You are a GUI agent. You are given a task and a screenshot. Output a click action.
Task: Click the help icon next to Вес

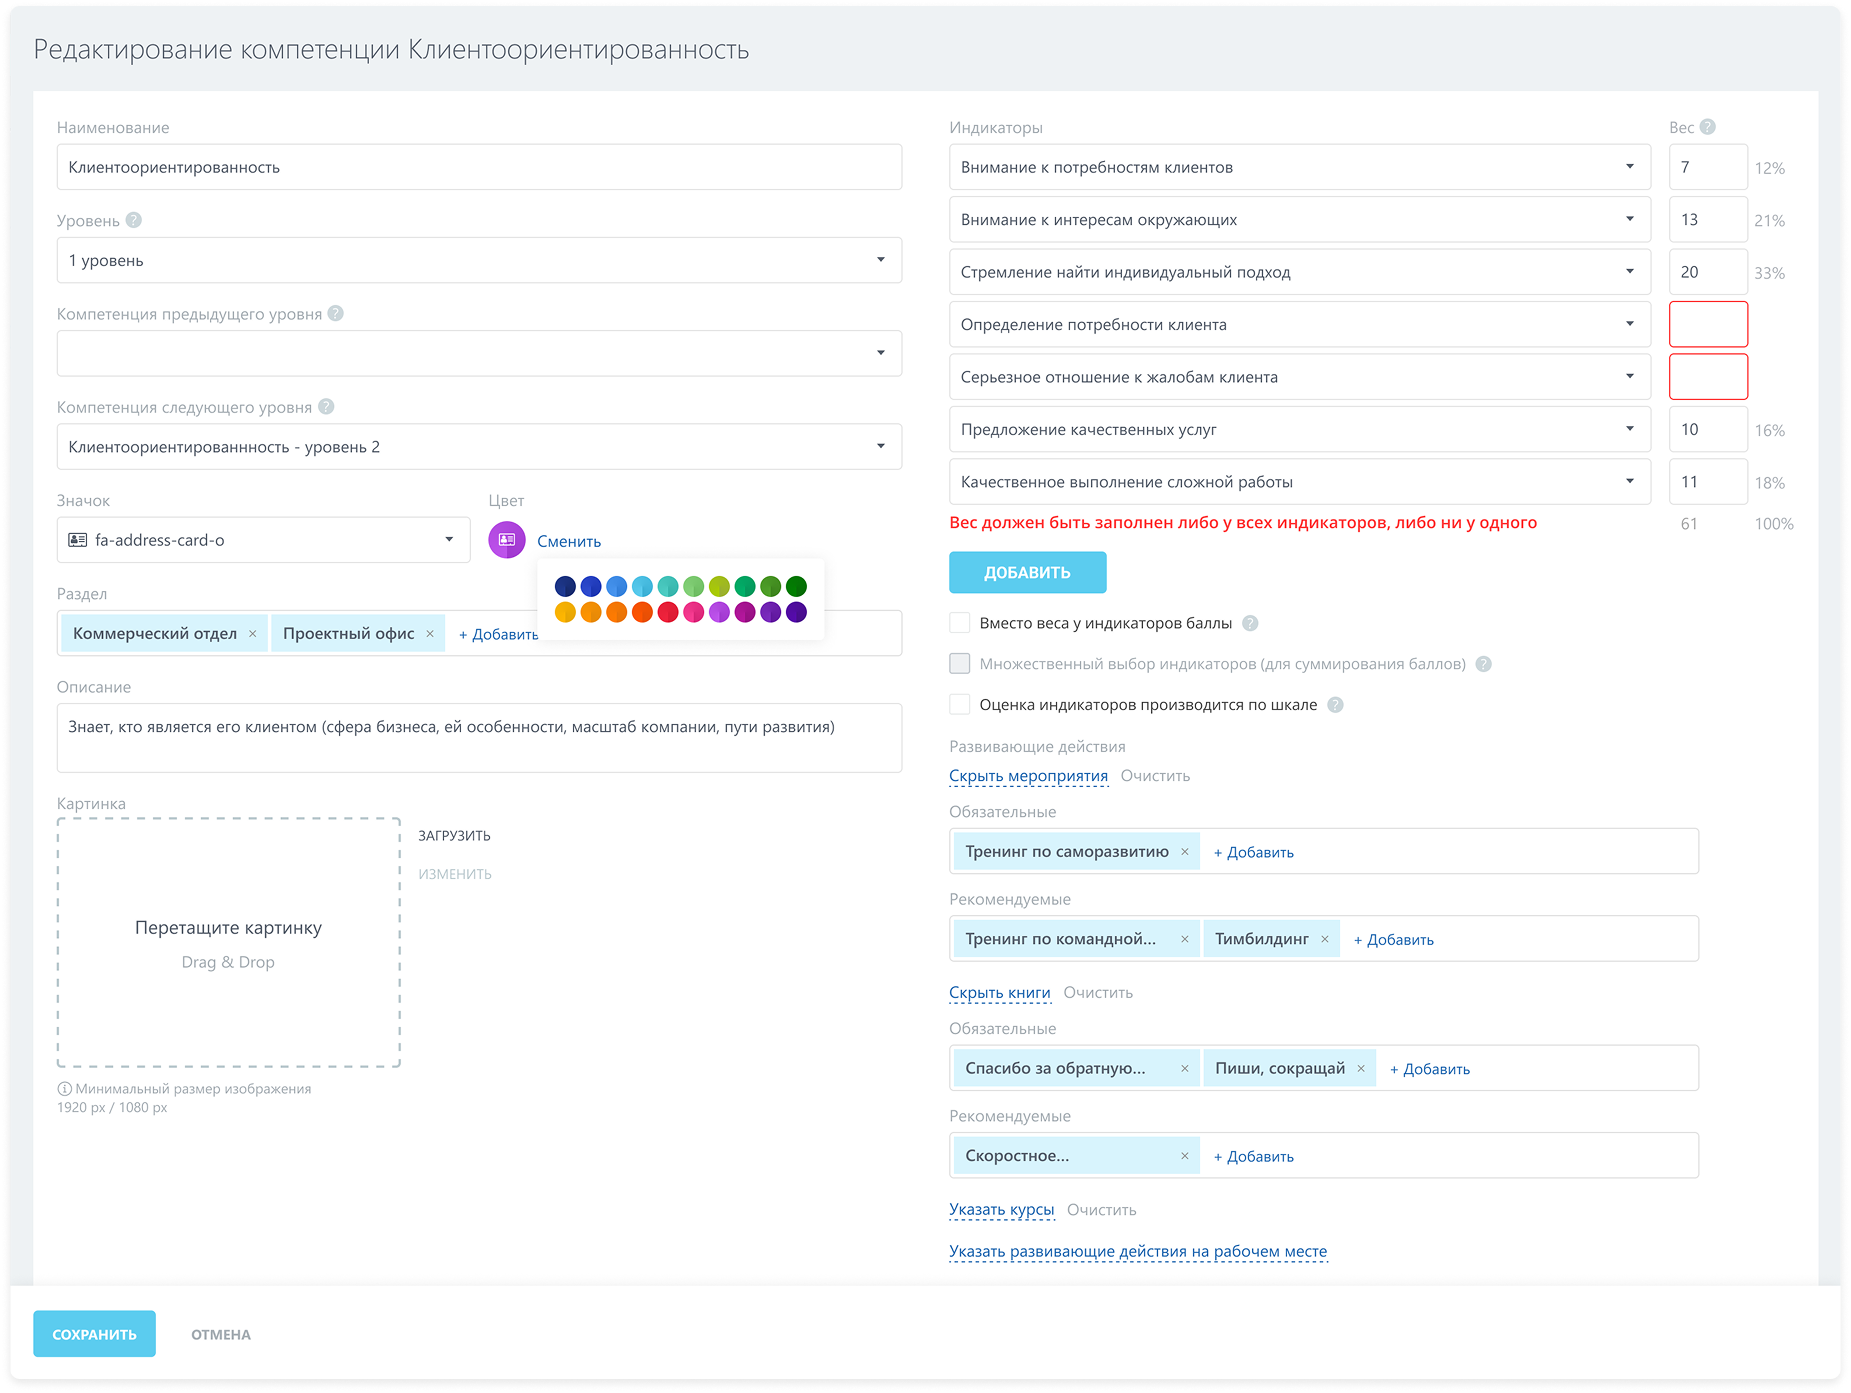[1708, 127]
